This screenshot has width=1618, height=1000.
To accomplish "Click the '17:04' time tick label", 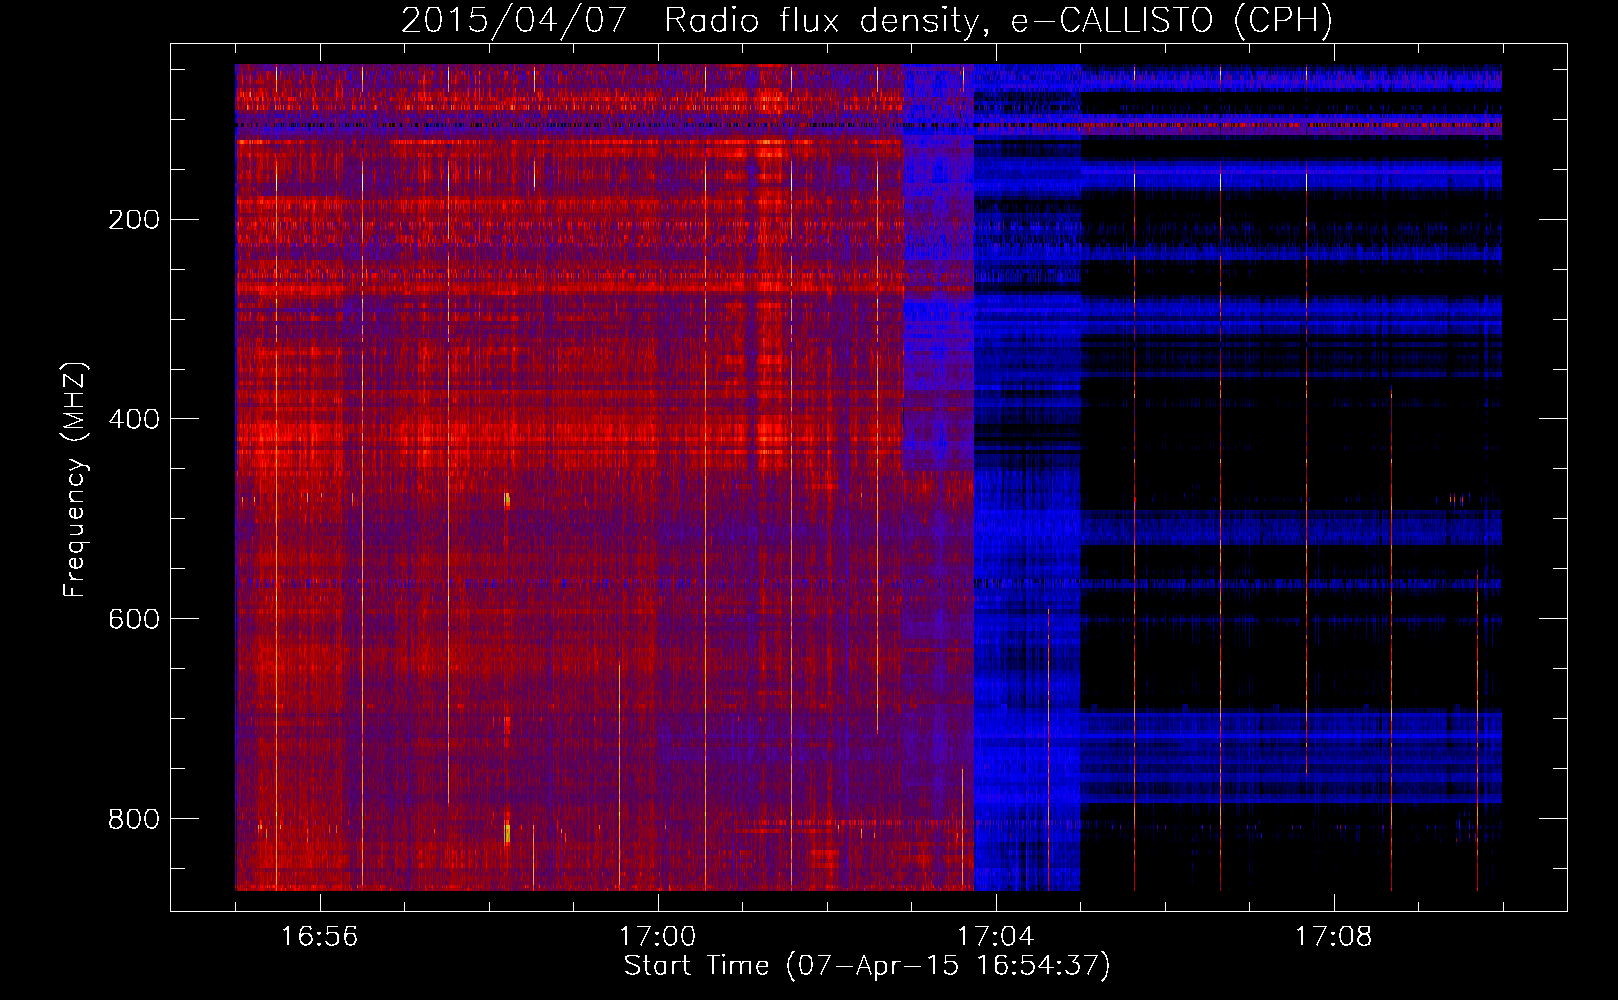I will (x=995, y=937).
